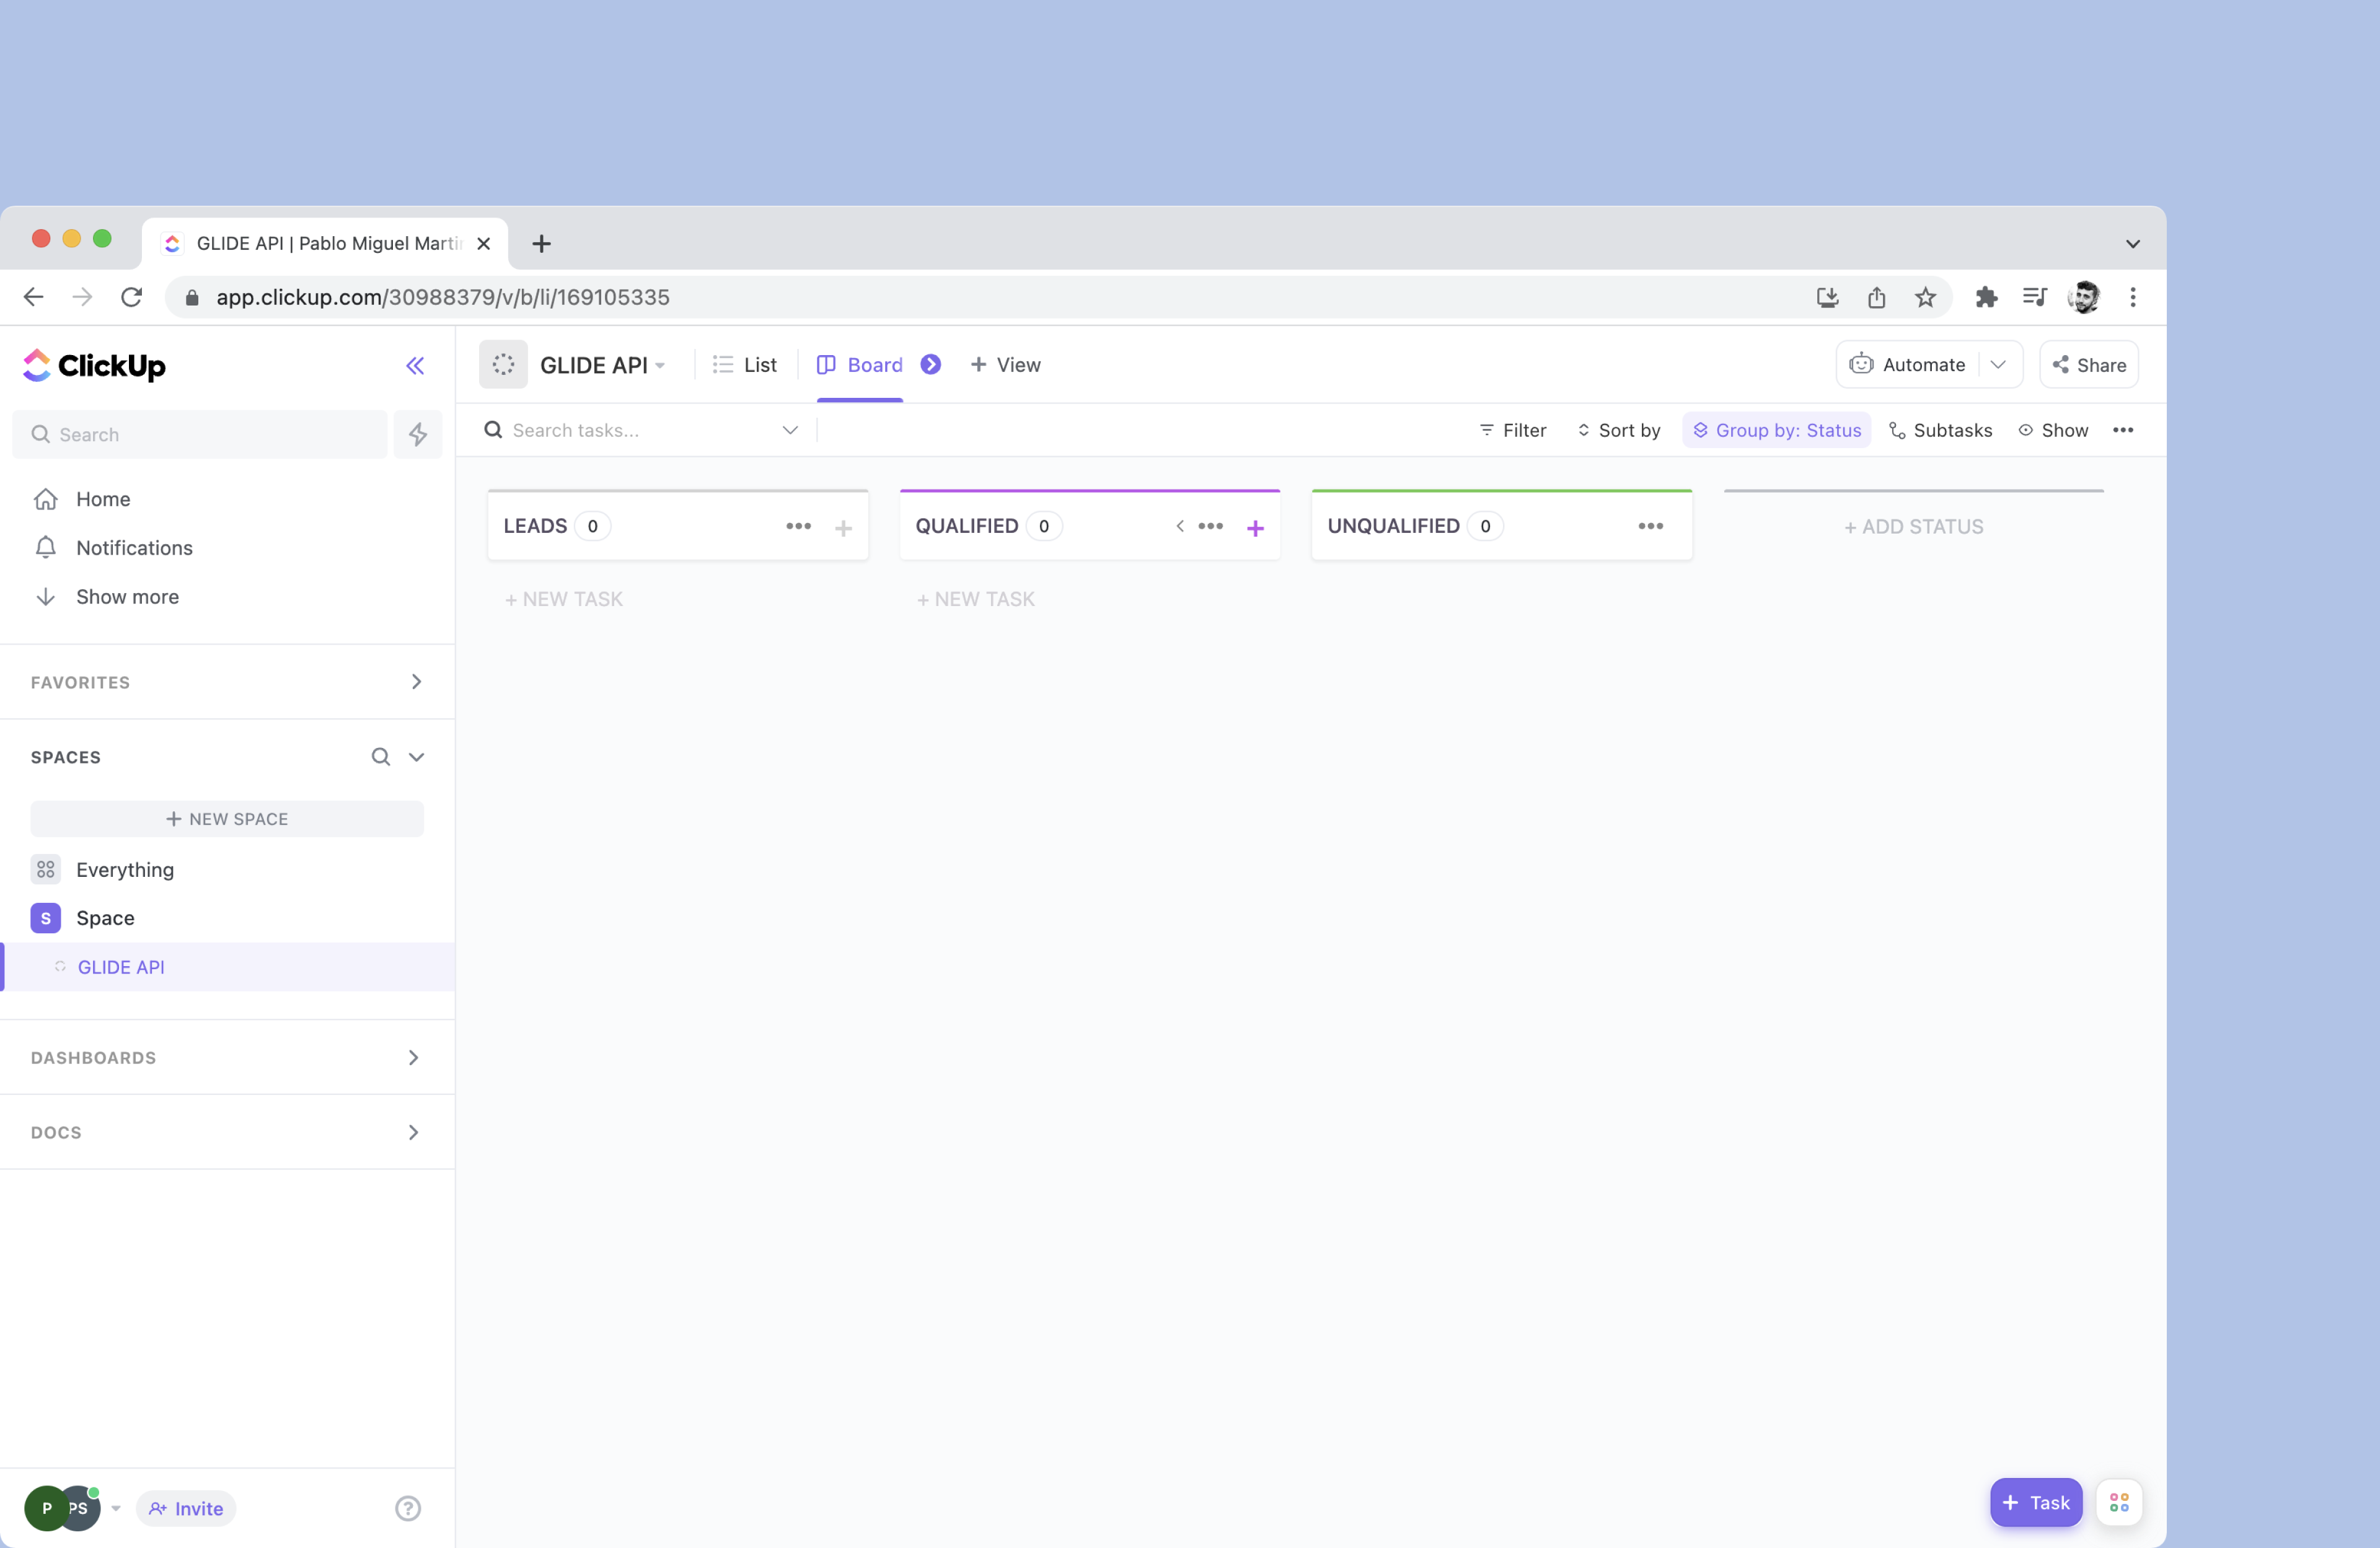Viewport: 2380px width, 1548px height.
Task: Click the New Space button
Action: coord(227,819)
